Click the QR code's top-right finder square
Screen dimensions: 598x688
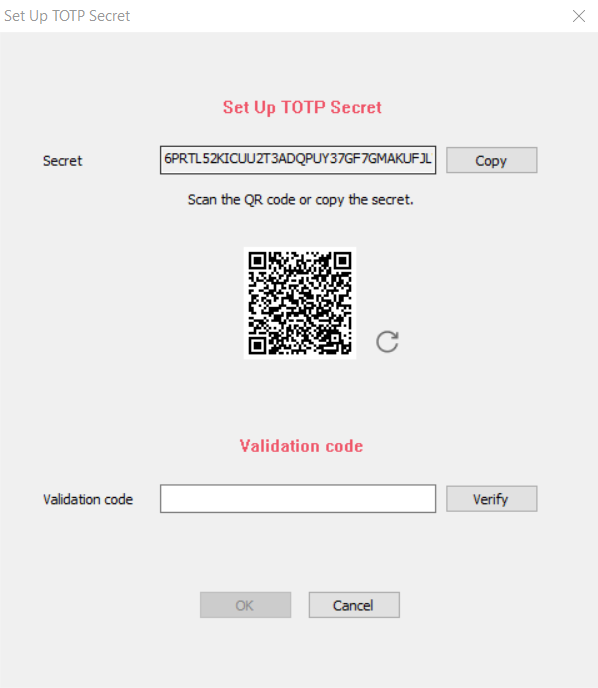click(x=342, y=261)
